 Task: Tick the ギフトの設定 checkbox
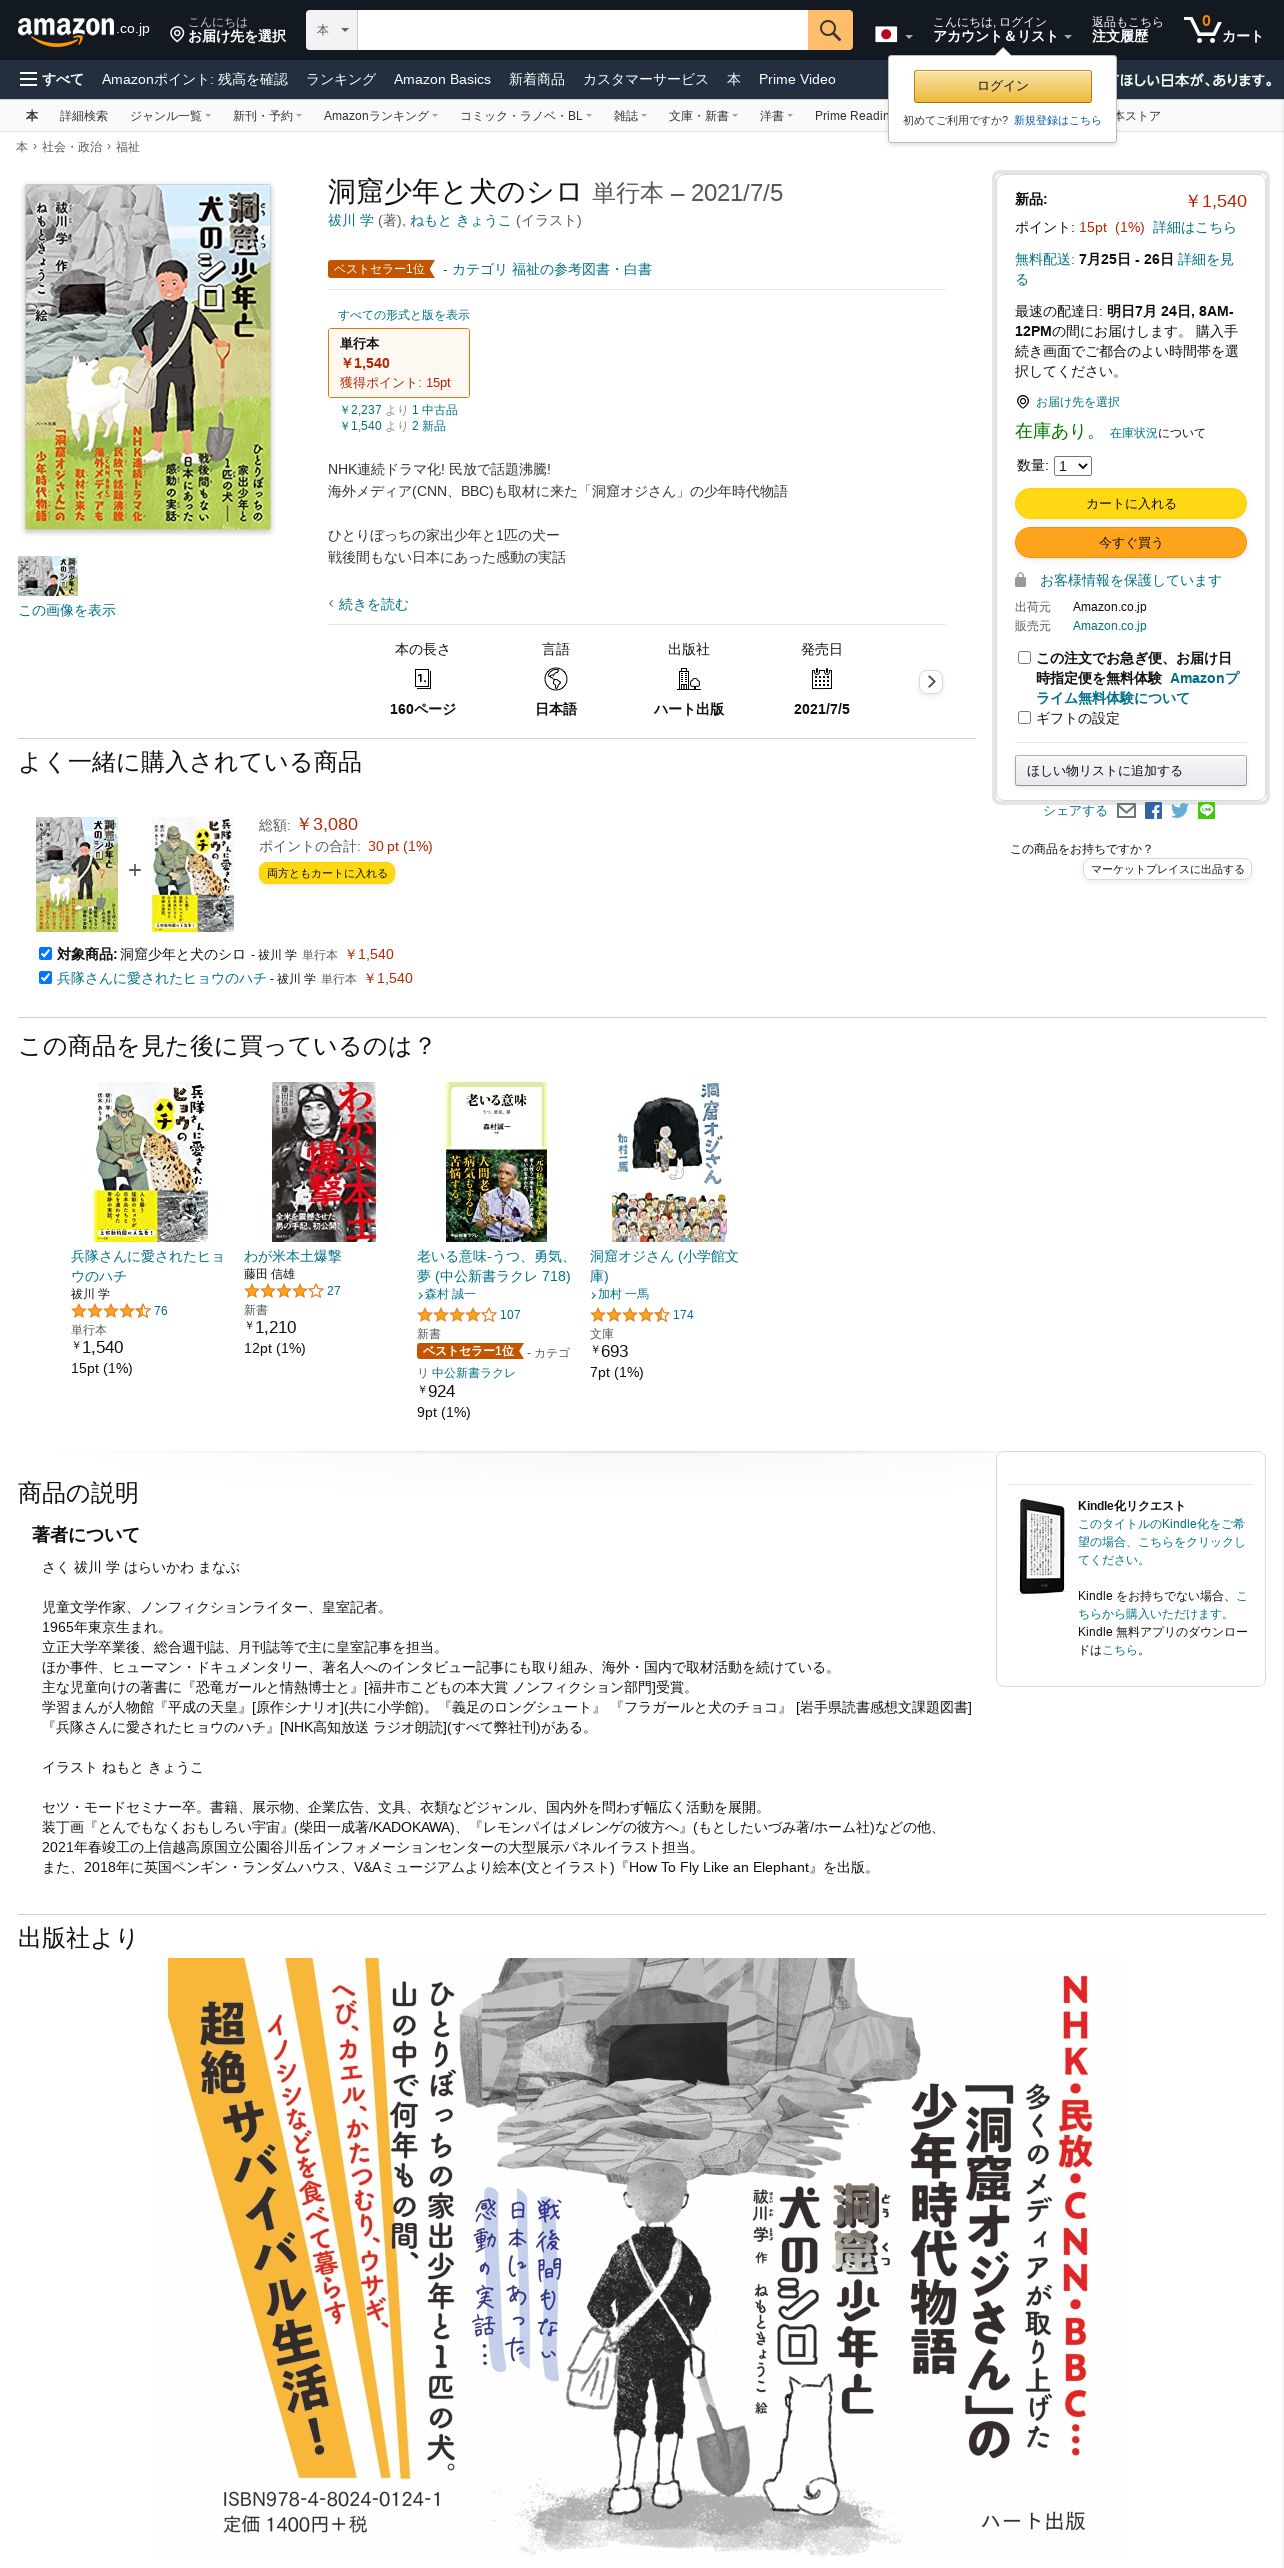[1024, 718]
